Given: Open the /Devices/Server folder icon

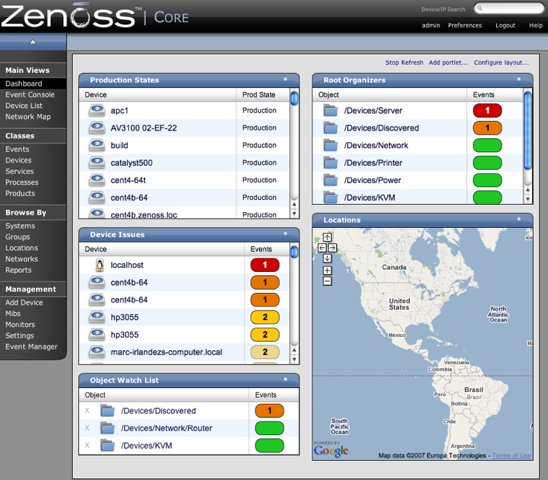Looking at the screenshot, I should (x=330, y=111).
